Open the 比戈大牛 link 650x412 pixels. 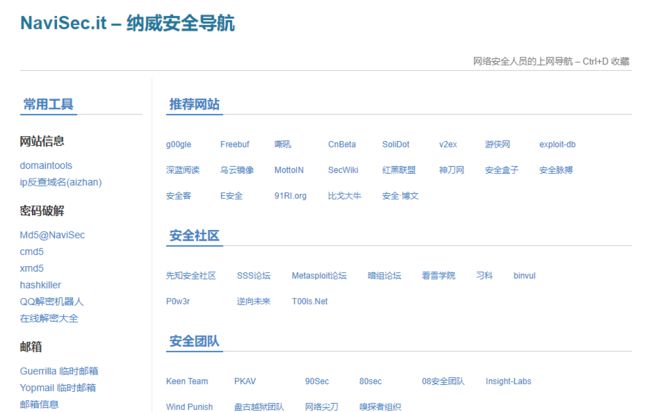click(344, 196)
